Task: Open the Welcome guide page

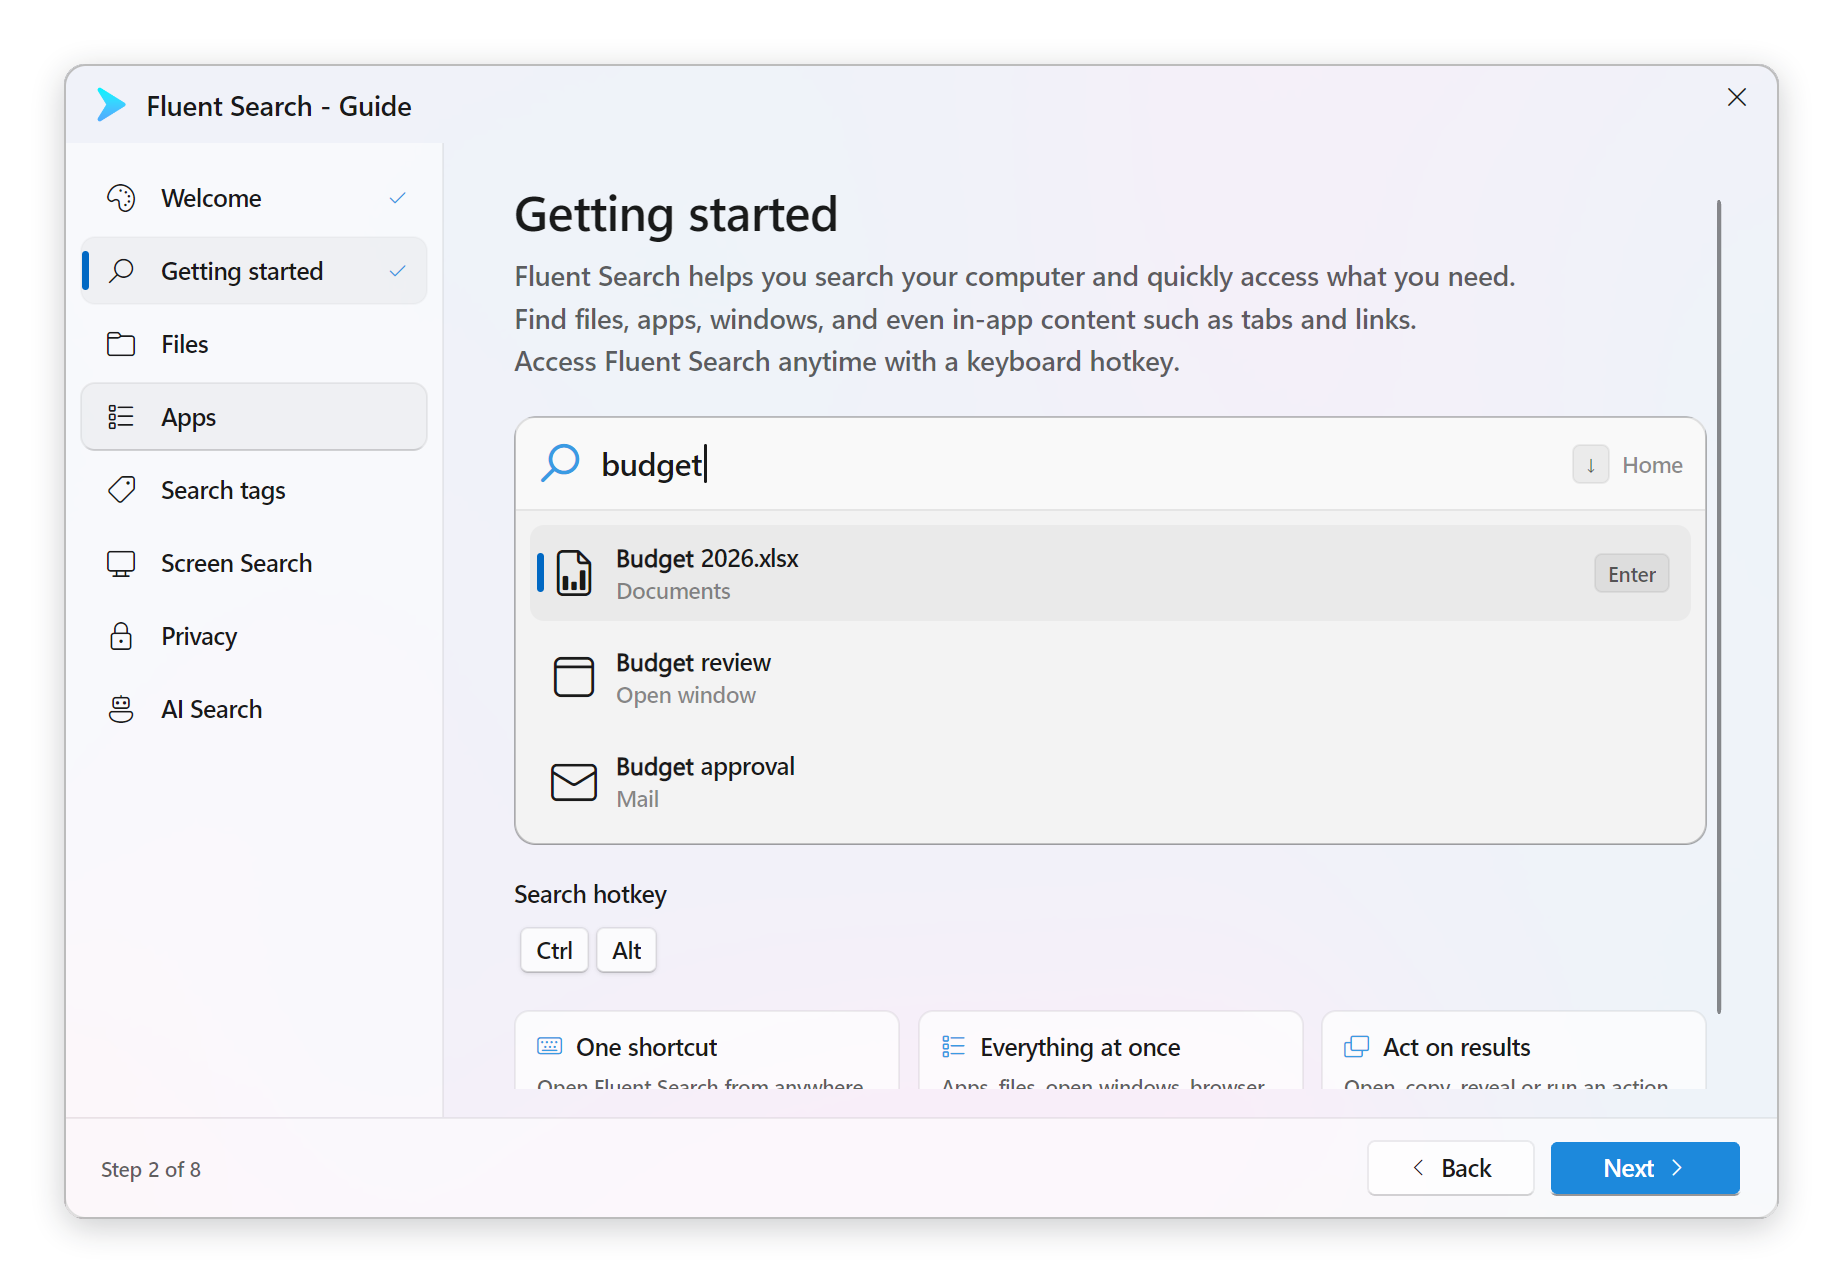Action: tap(254, 198)
